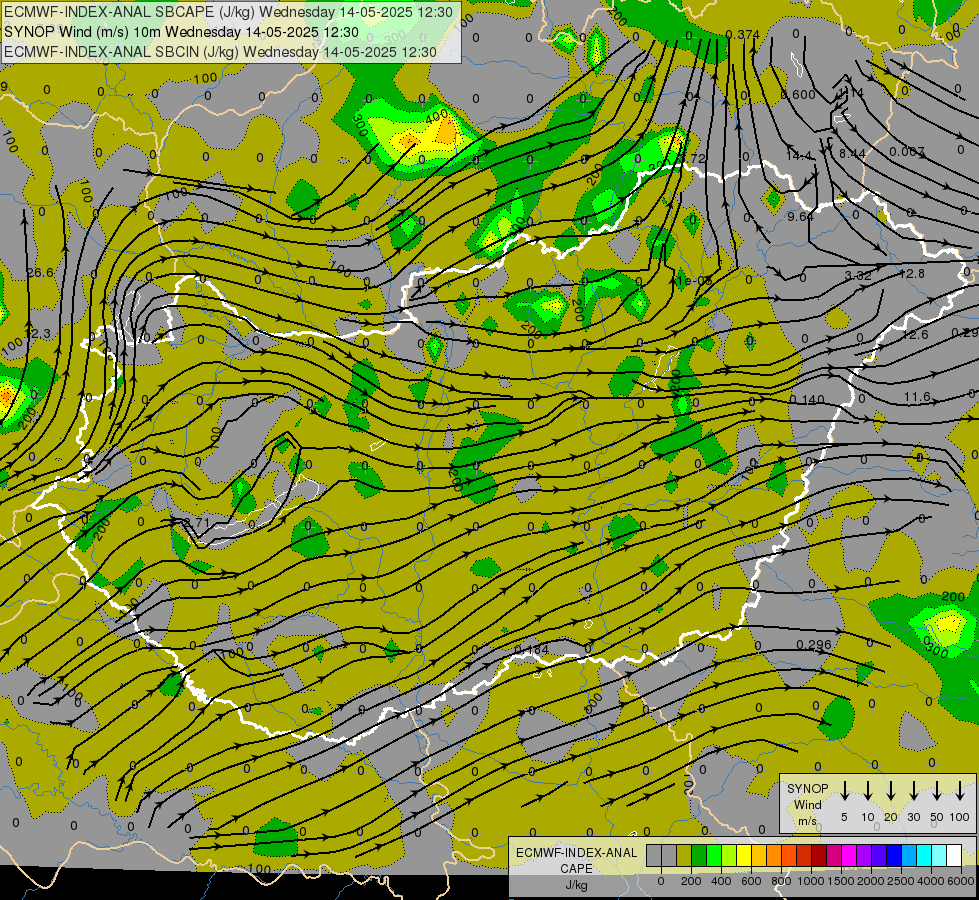Click the 0.140 value on the map
979x900 pixels.
click(x=807, y=400)
